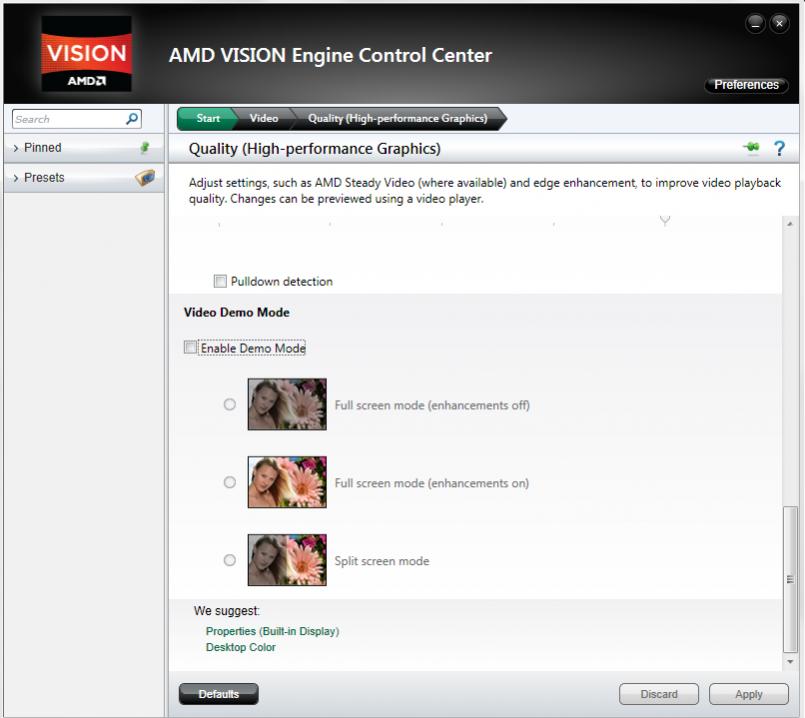The image size is (805, 718).
Task: Close the Control Center window
Action: click(x=779, y=24)
